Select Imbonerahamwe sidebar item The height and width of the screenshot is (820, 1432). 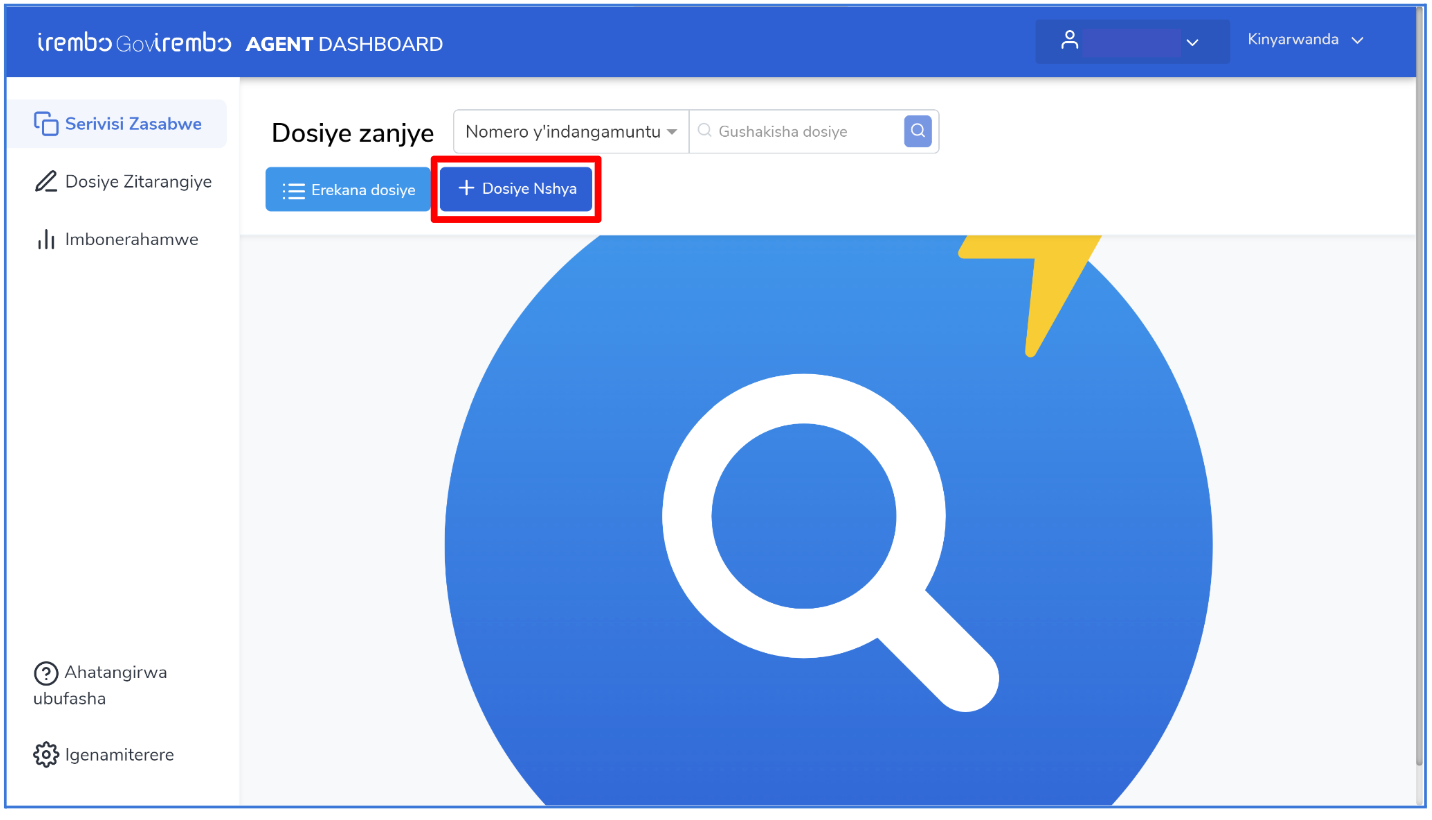[117, 240]
